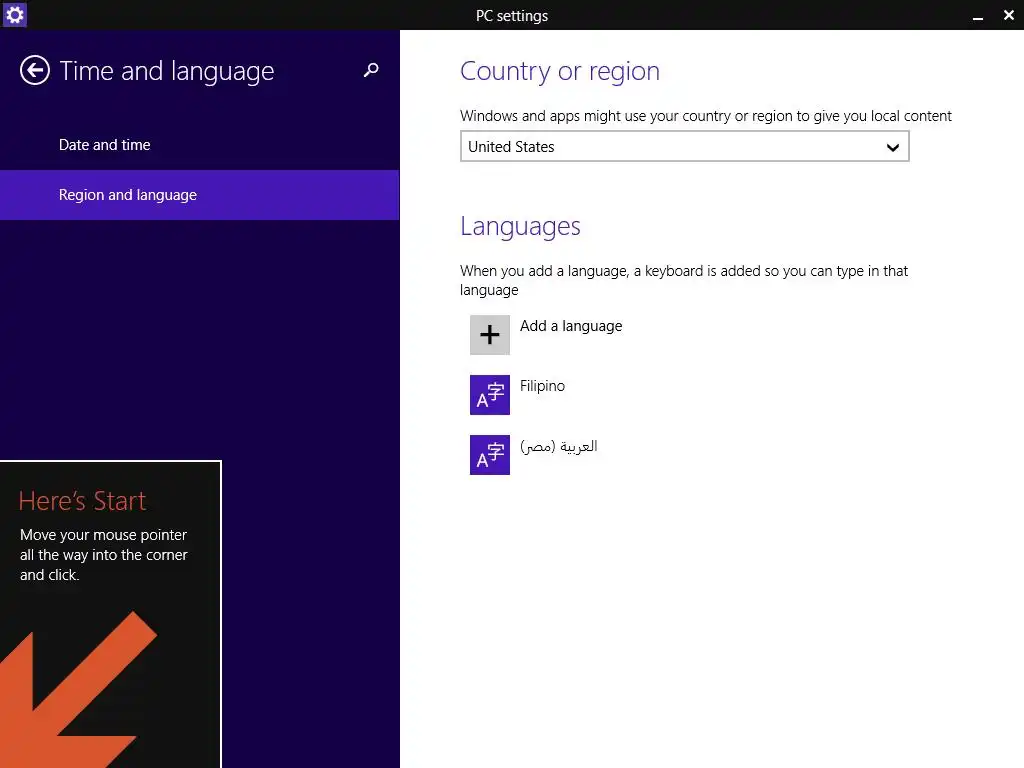Open the search magnifier icon
1024x768 pixels.
[x=371, y=70]
